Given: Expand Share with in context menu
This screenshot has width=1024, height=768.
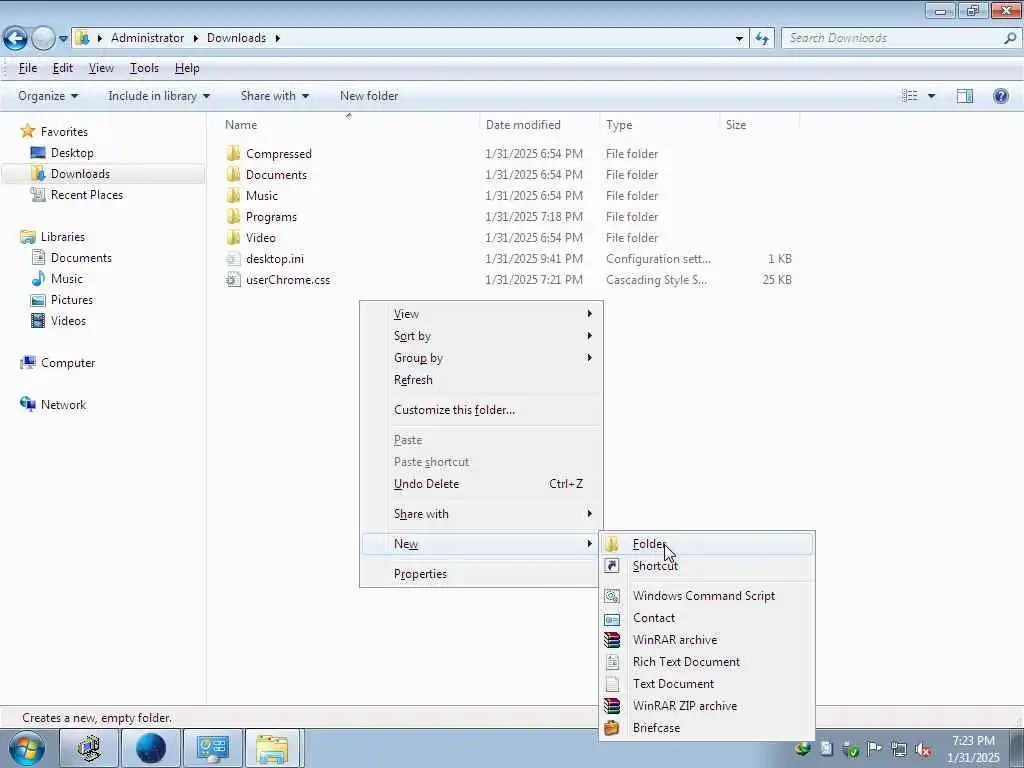Looking at the screenshot, I should tap(481, 514).
